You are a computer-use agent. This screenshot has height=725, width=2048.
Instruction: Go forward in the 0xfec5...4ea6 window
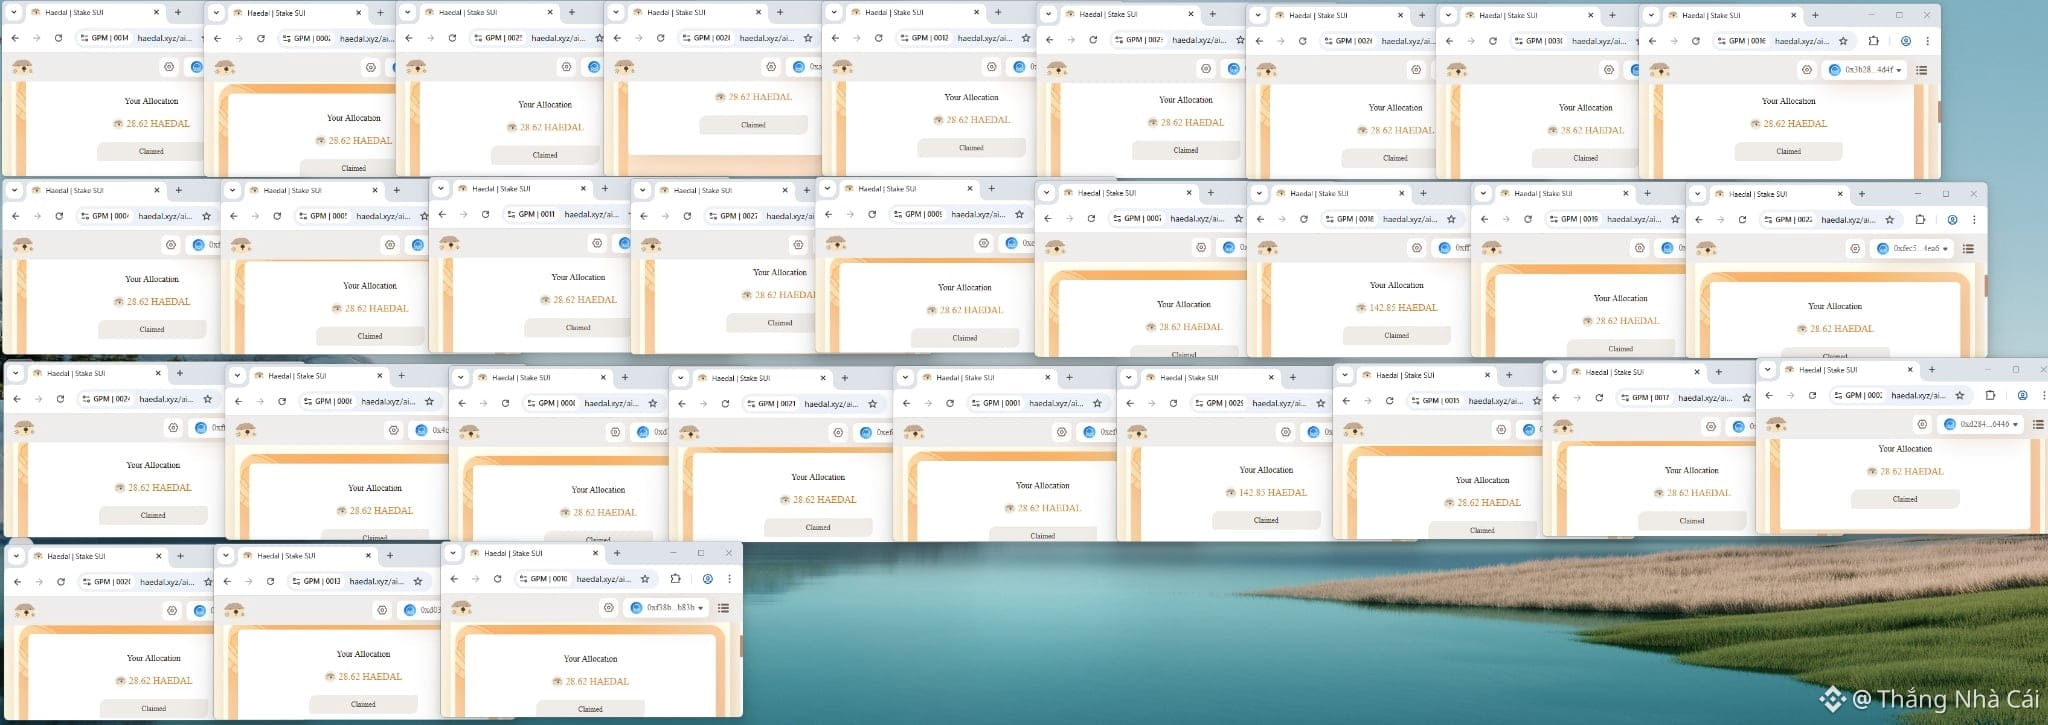pos(1720,220)
